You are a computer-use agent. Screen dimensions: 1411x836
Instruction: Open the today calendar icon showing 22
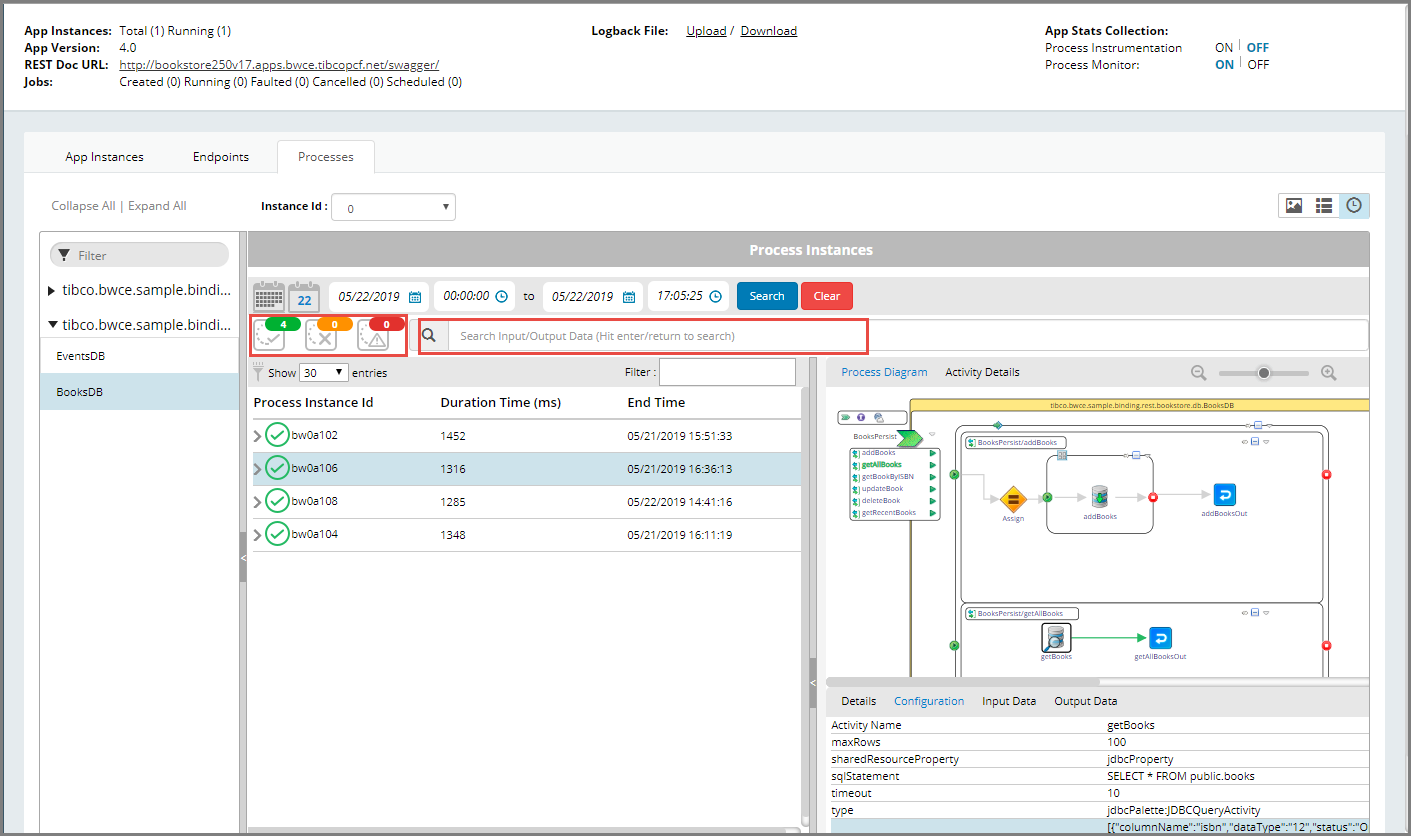point(304,297)
